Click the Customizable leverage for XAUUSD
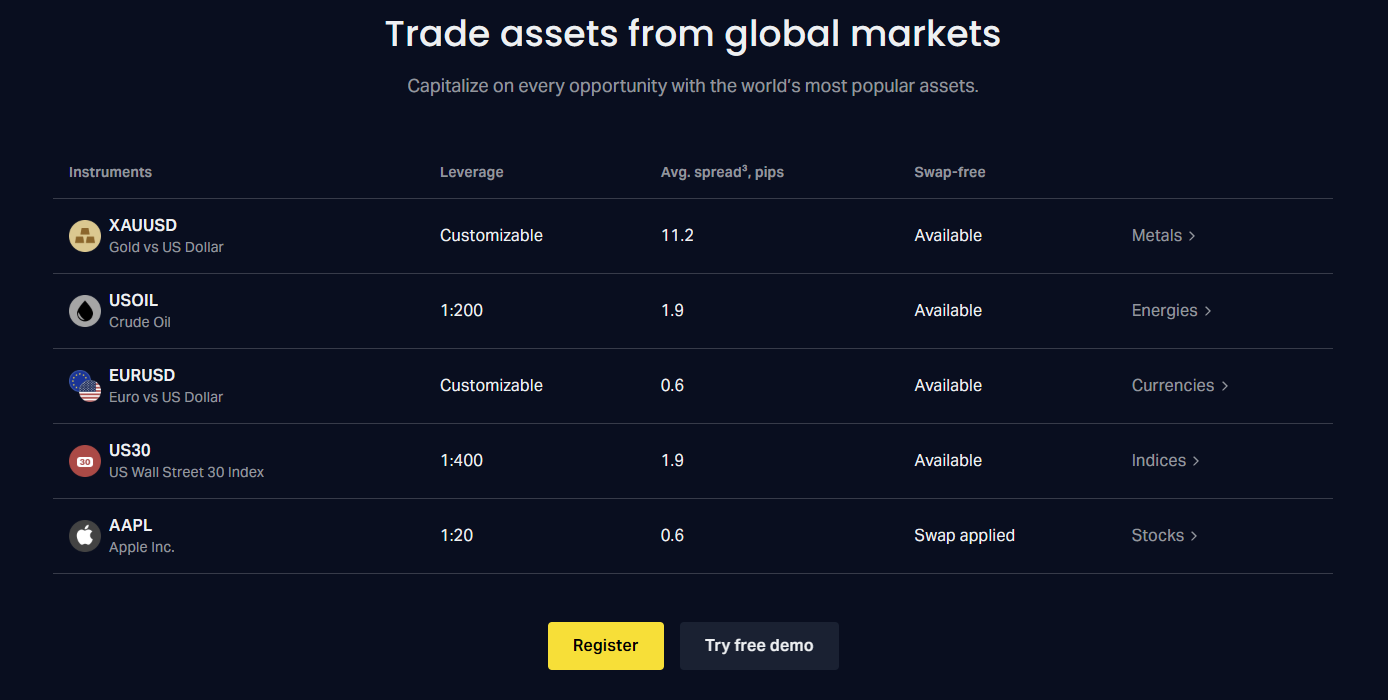 491,236
